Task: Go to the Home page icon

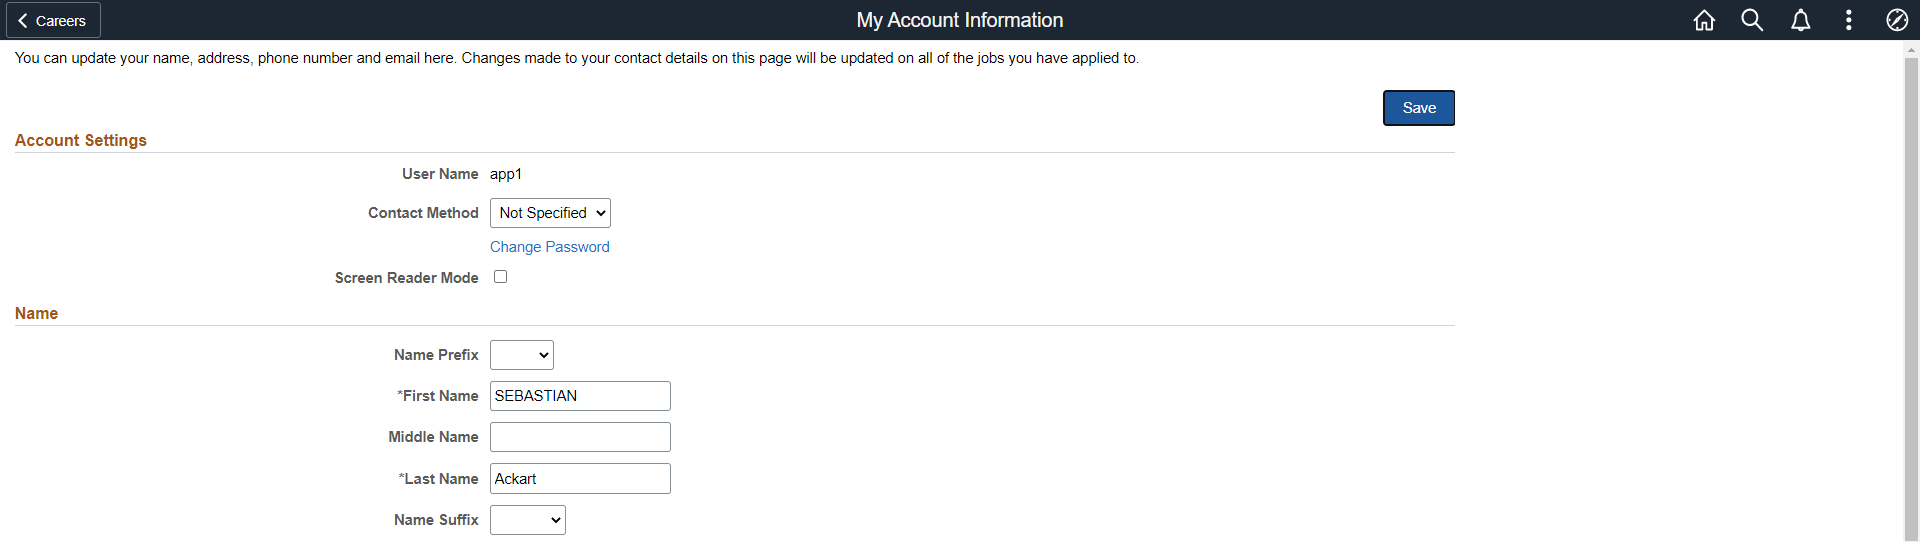Action: click(1704, 20)
